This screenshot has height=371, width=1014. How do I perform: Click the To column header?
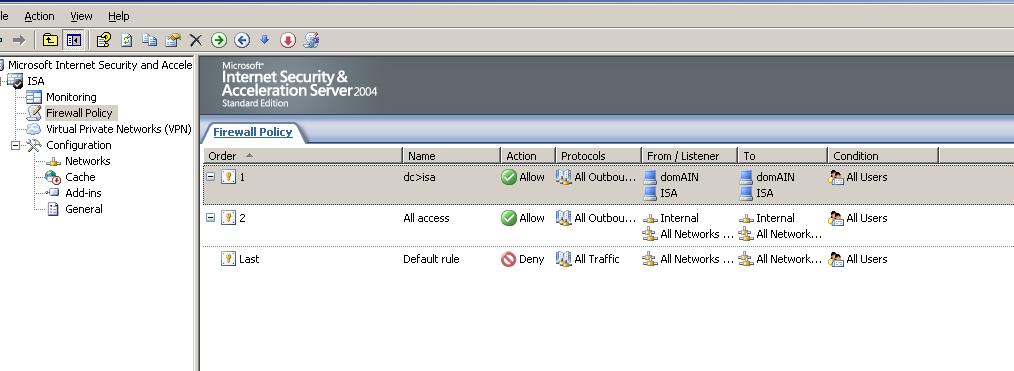coord(782,156)
